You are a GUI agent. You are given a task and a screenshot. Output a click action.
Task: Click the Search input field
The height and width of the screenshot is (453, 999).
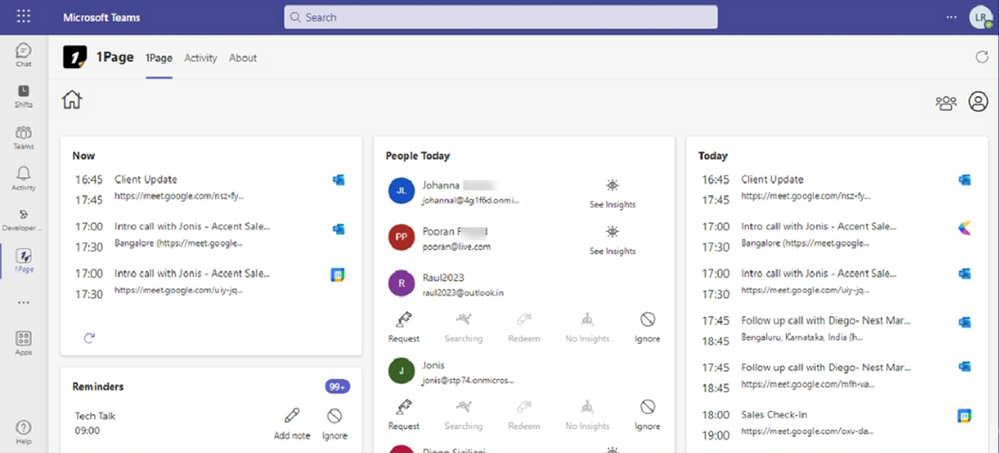pos(500,17)
